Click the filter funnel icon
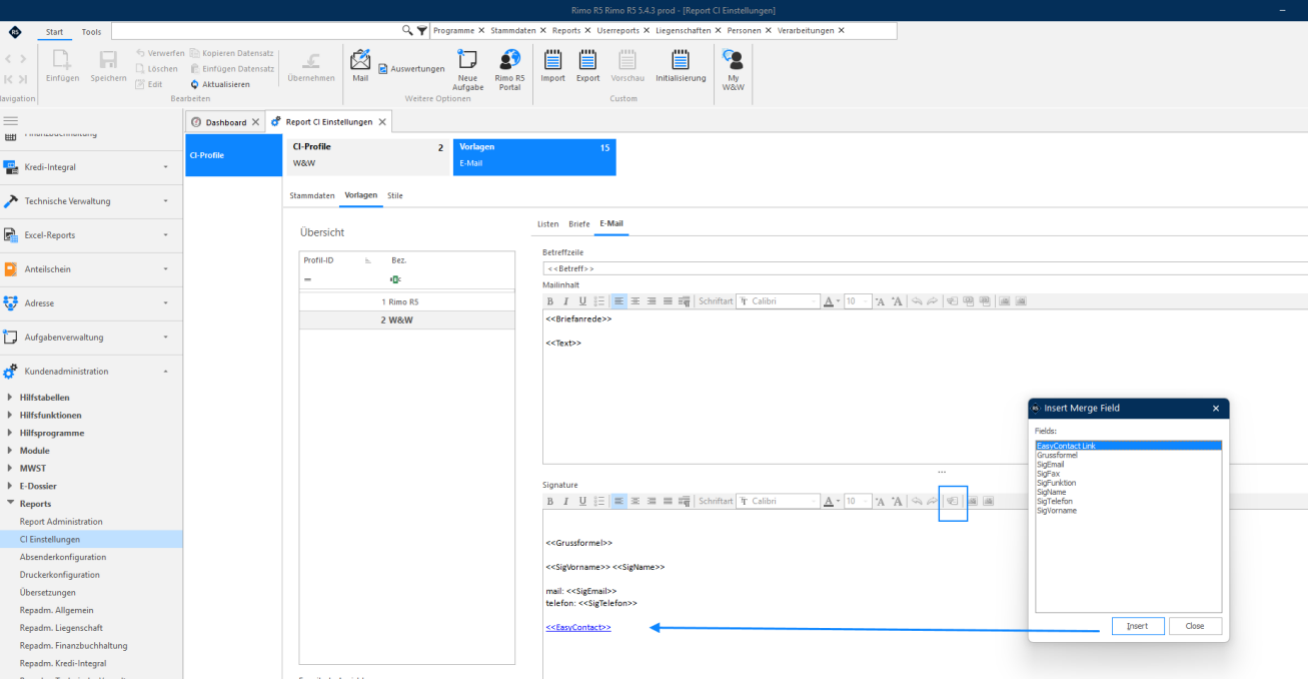The height and width of the screenshot is (679, 1308). (x=421, y=31)
